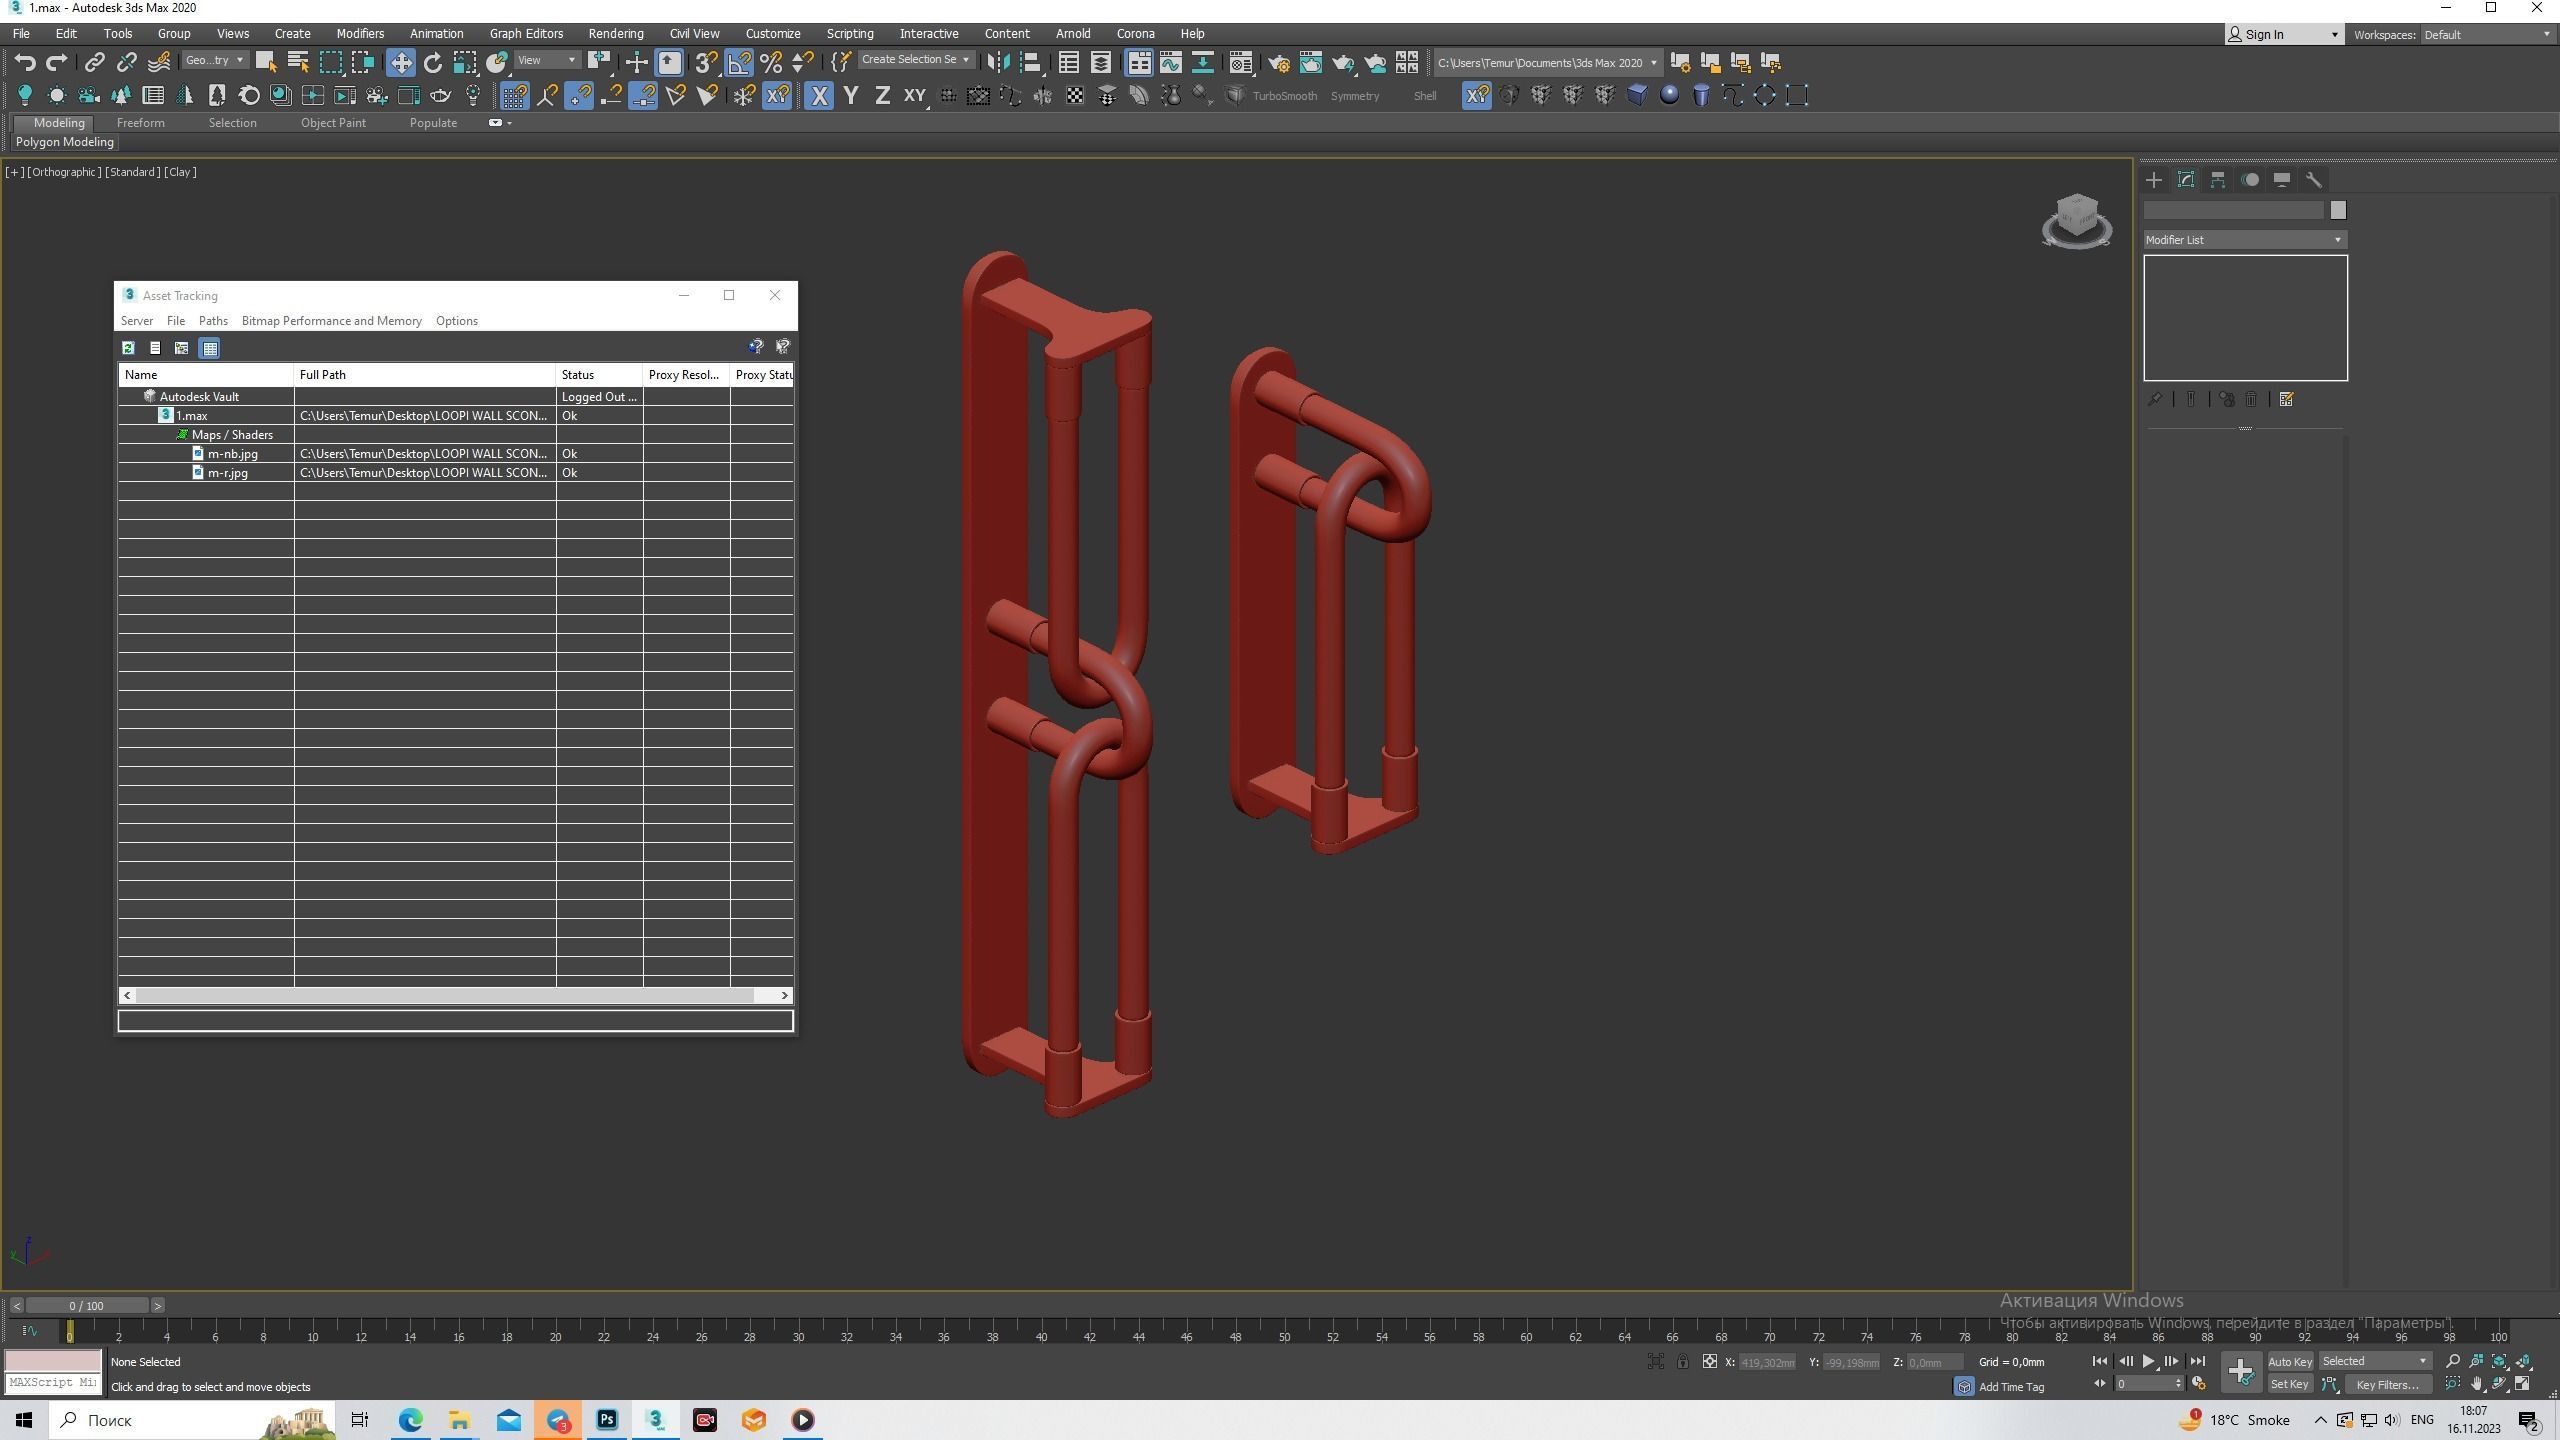
Task: Click the object name input field
Action: (2233, 210)
